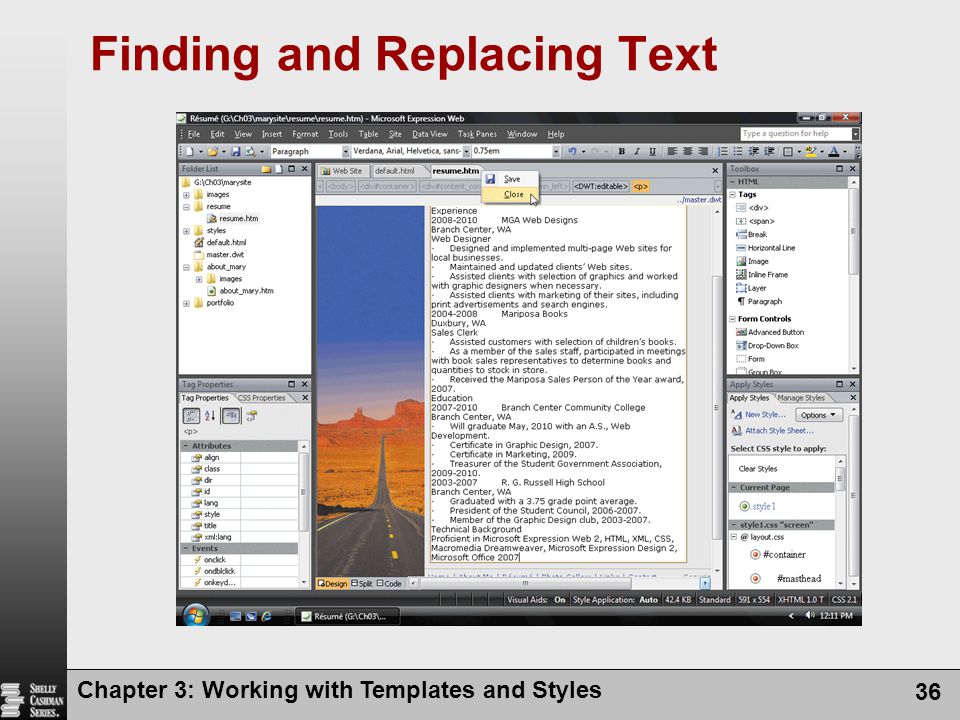Click the <DWT:editable> quick tag
This screenshot has height=720, width=960.
(601, 186)
